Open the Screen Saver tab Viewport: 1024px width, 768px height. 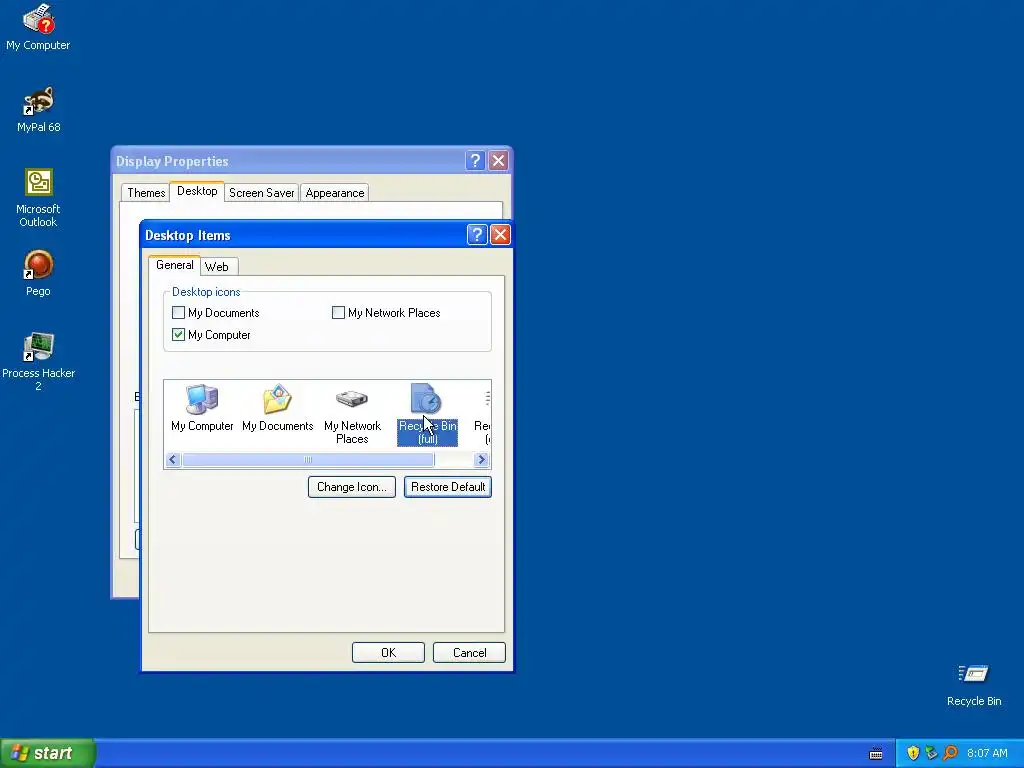click(x=261, y=193)
